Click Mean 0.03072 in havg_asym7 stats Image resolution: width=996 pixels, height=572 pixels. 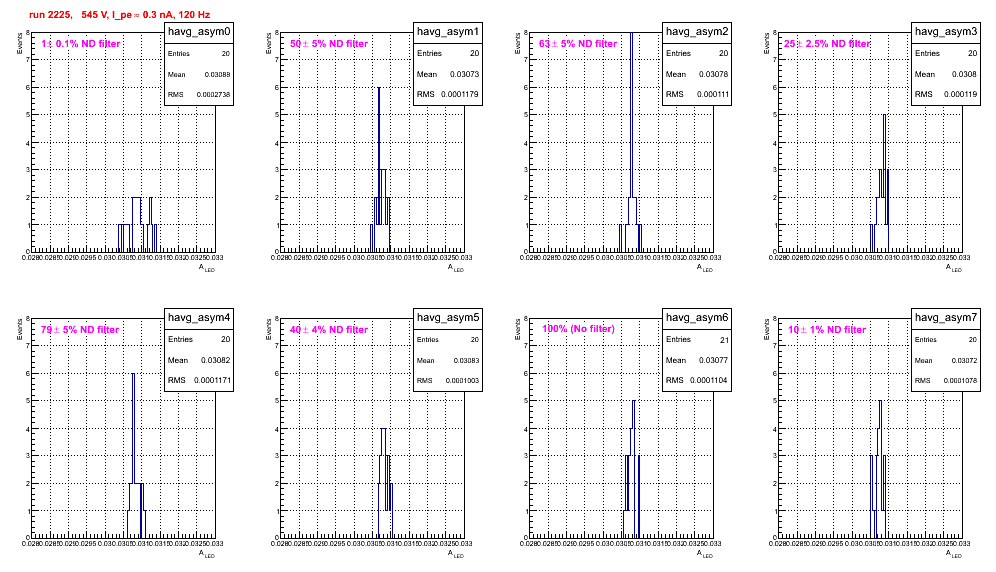[x=946, y=360]
